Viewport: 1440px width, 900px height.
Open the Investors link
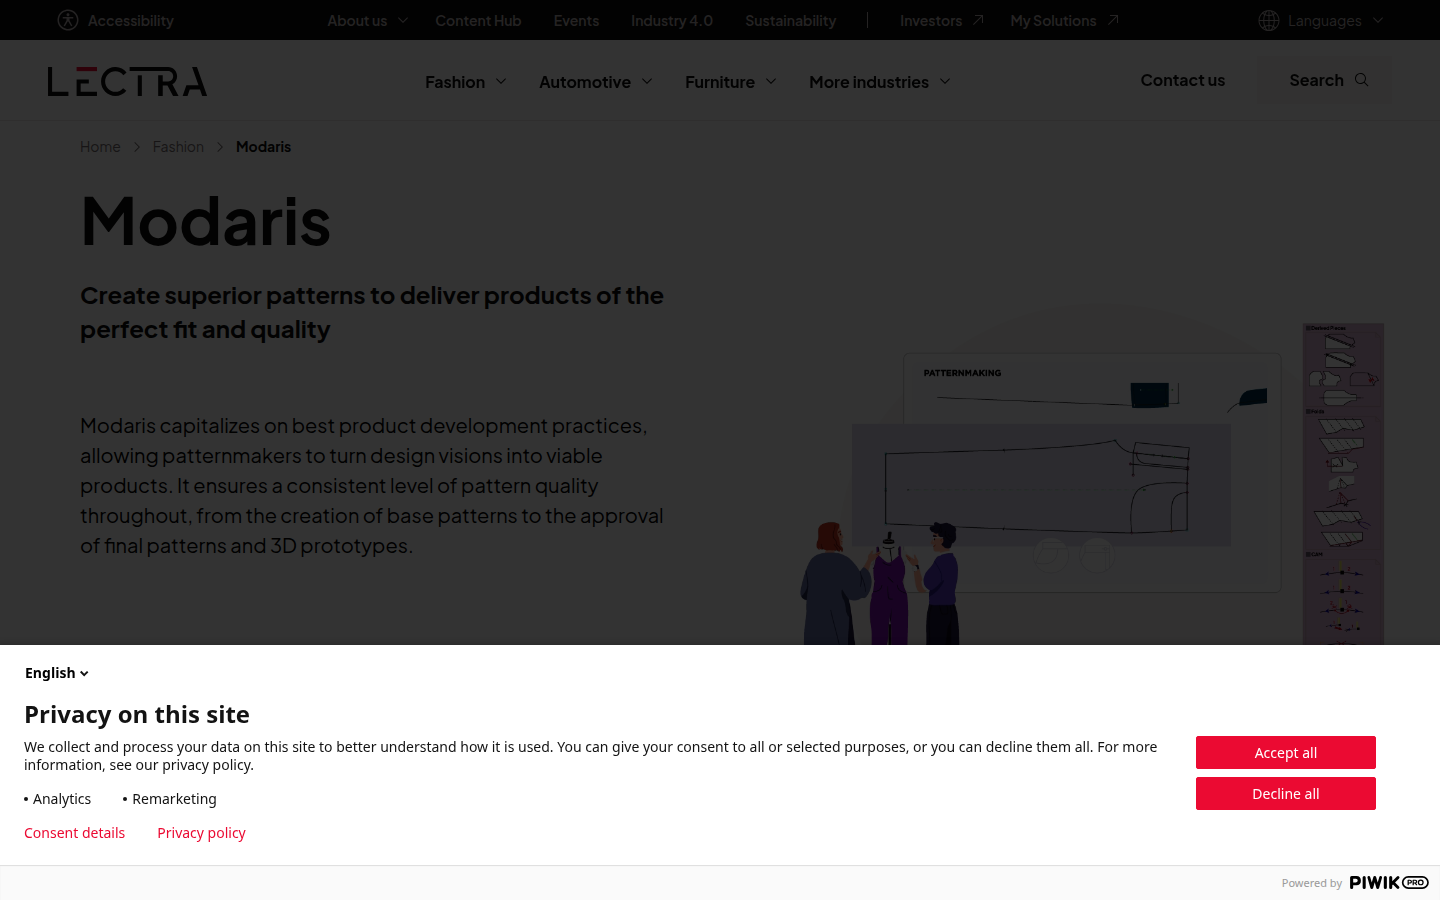(931, 20)
